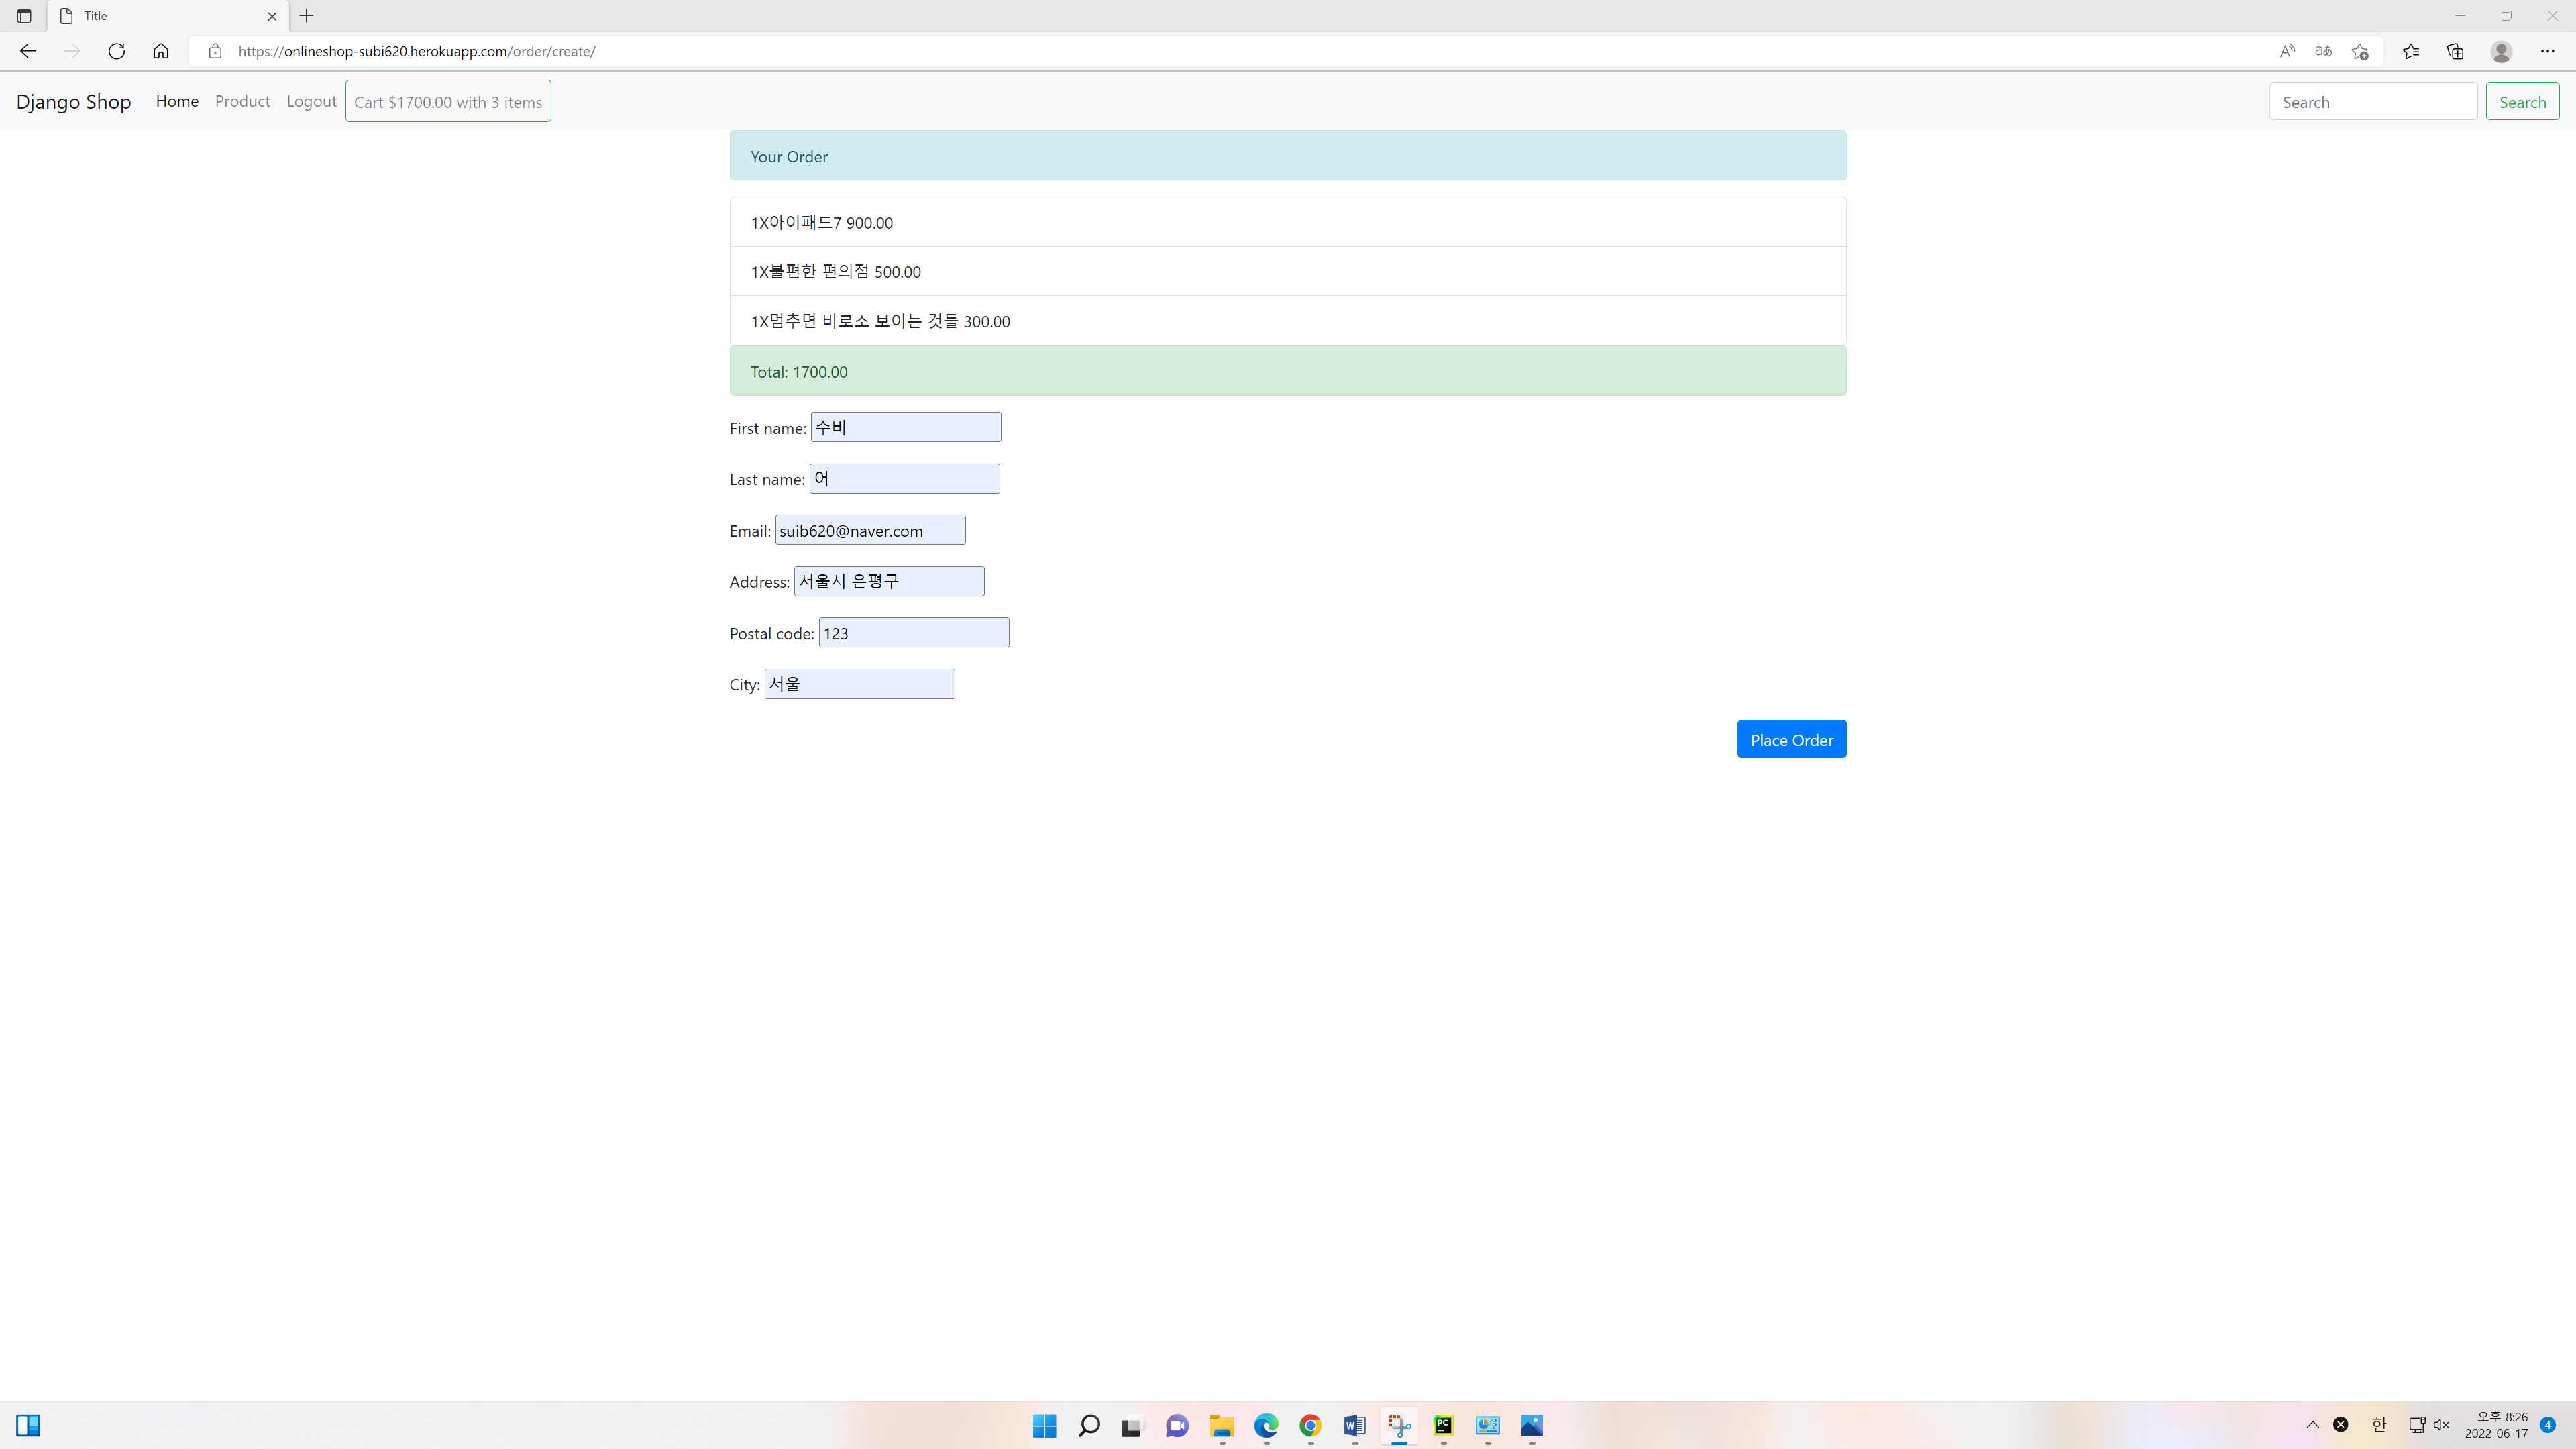Click the Email input field
This screenshot has height=1449, width=2576.
[870, 530]
